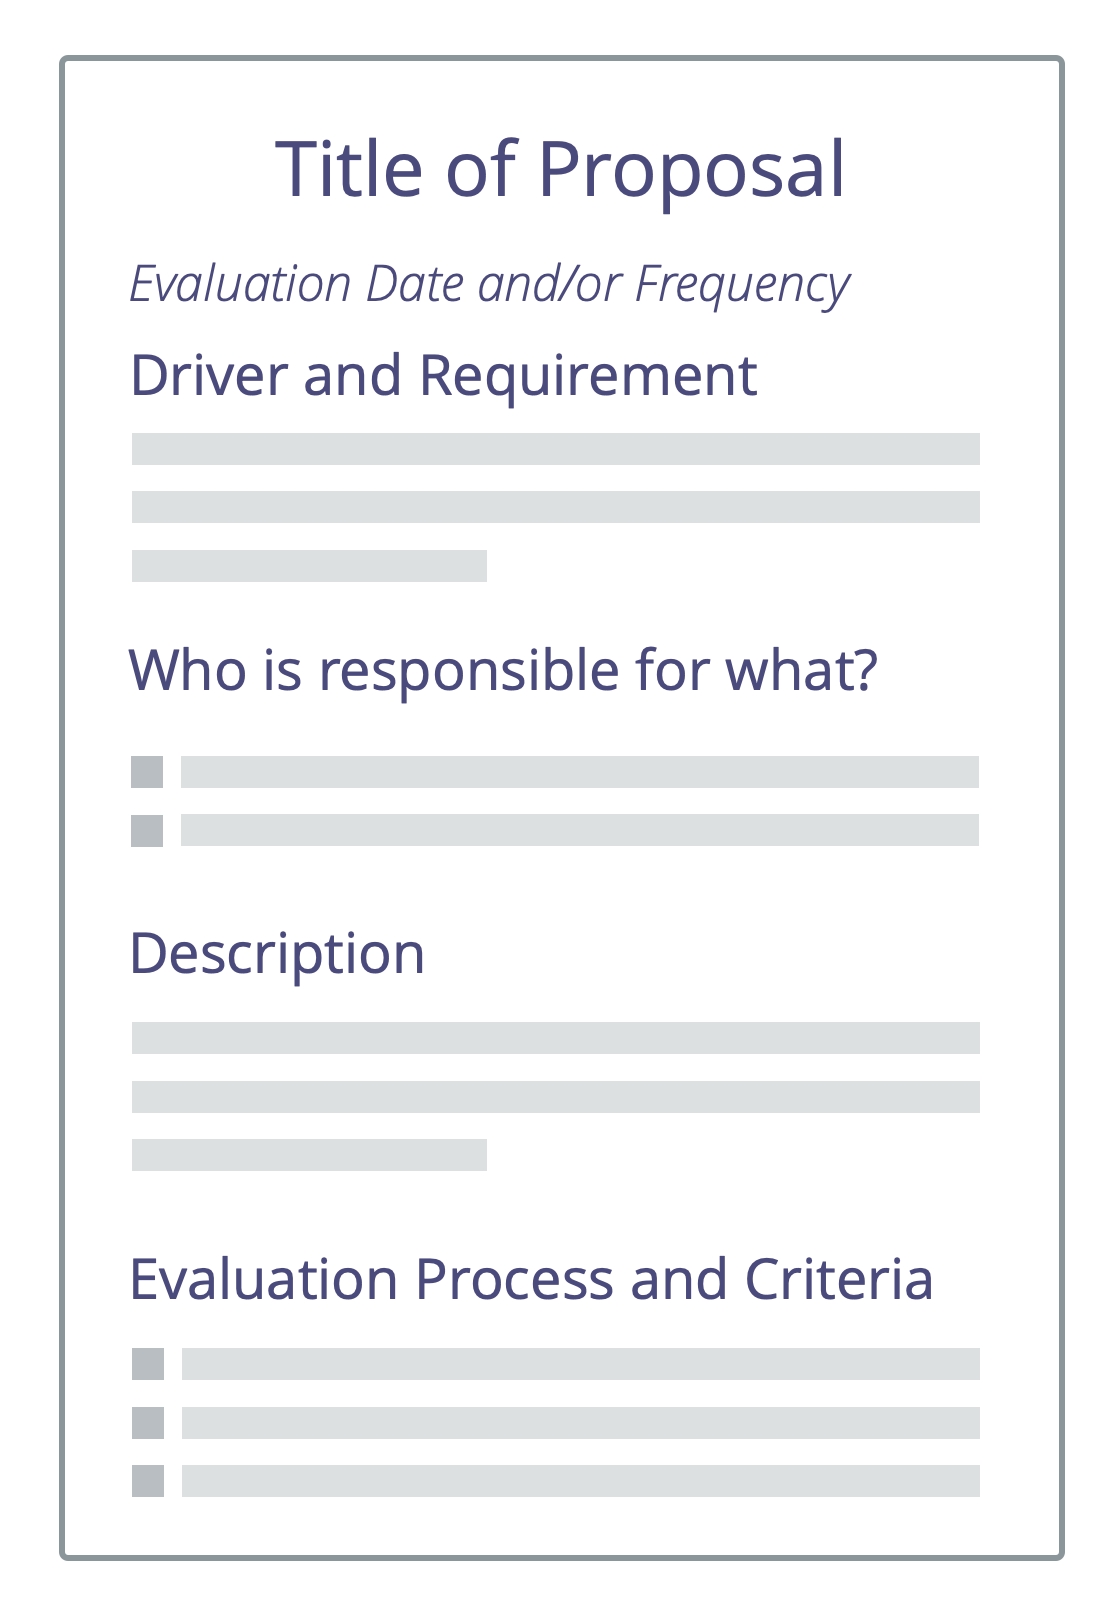The width and height of the screenshot is (1120, 1600).
Task: Click first square bullet under Who is responsible
Action: click(x=147, y=772)
